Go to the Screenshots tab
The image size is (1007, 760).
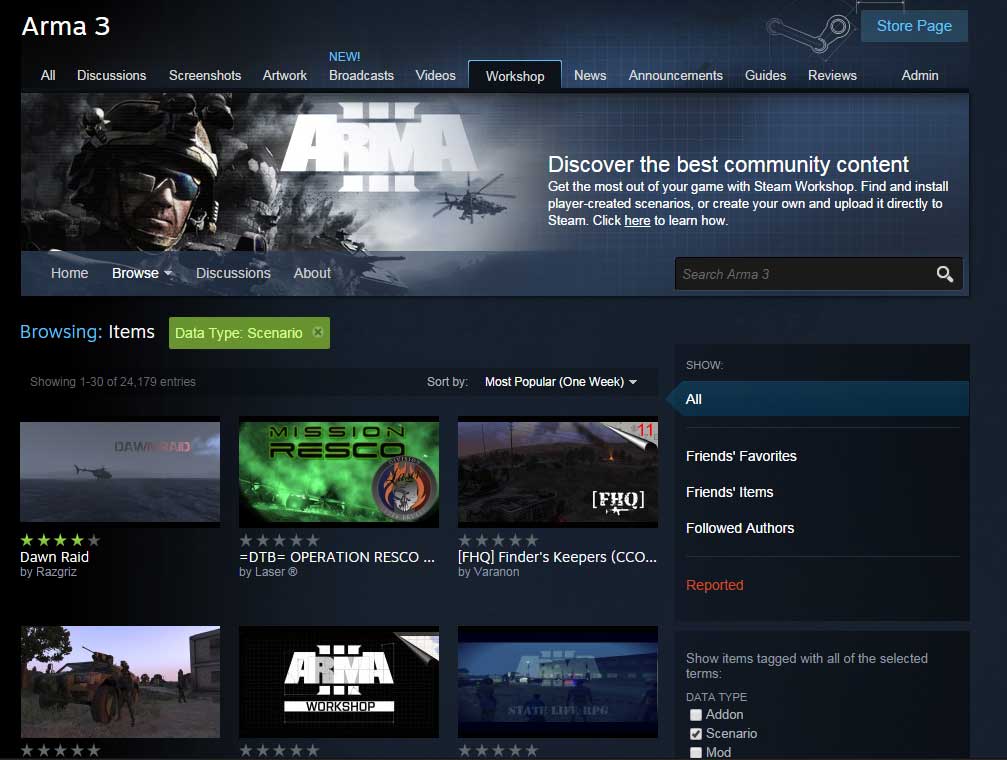tap(205, 75)
